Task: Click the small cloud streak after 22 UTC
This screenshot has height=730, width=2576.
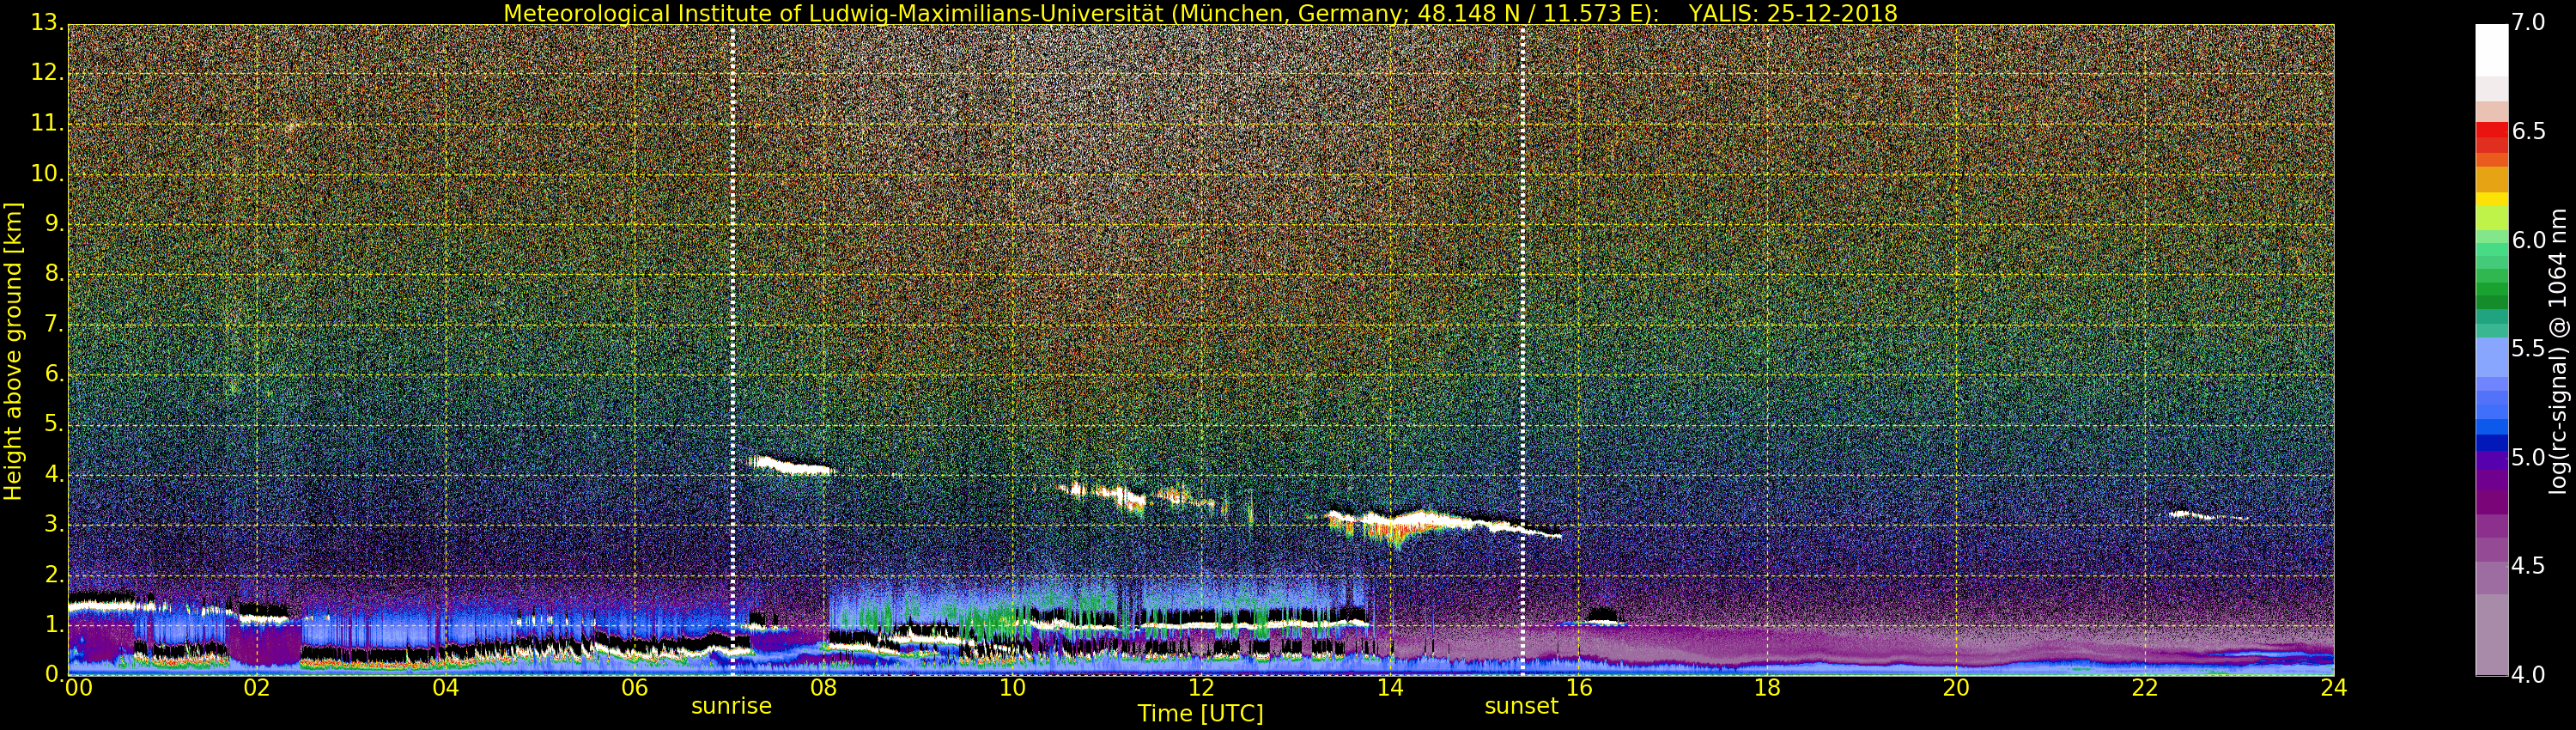Action: 2205,517
